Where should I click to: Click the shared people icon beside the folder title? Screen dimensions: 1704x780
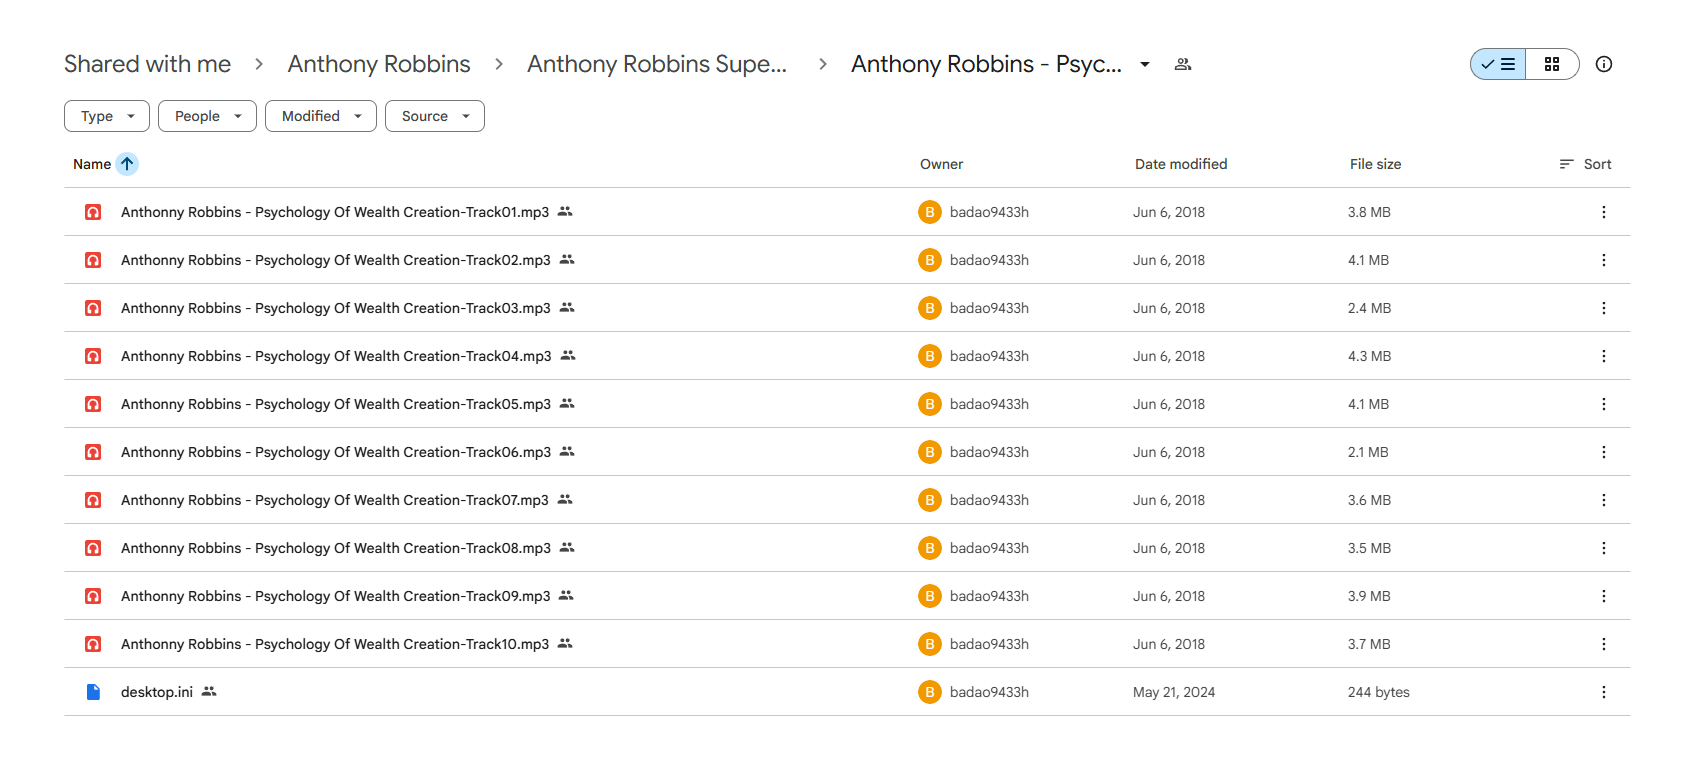pyautogui.click(x=1183, y=64)
